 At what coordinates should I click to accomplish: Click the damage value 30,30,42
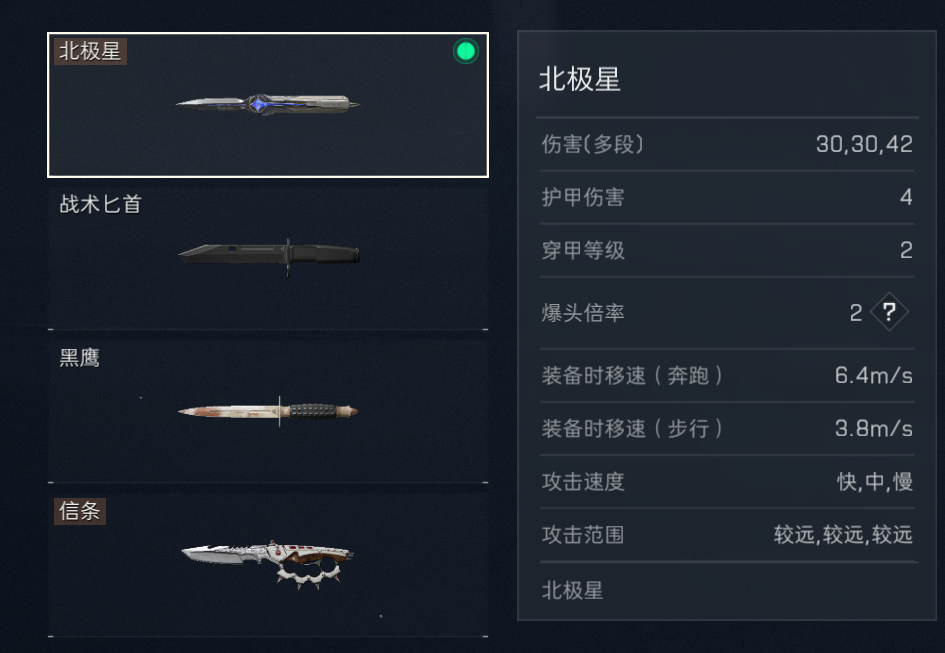864,144
